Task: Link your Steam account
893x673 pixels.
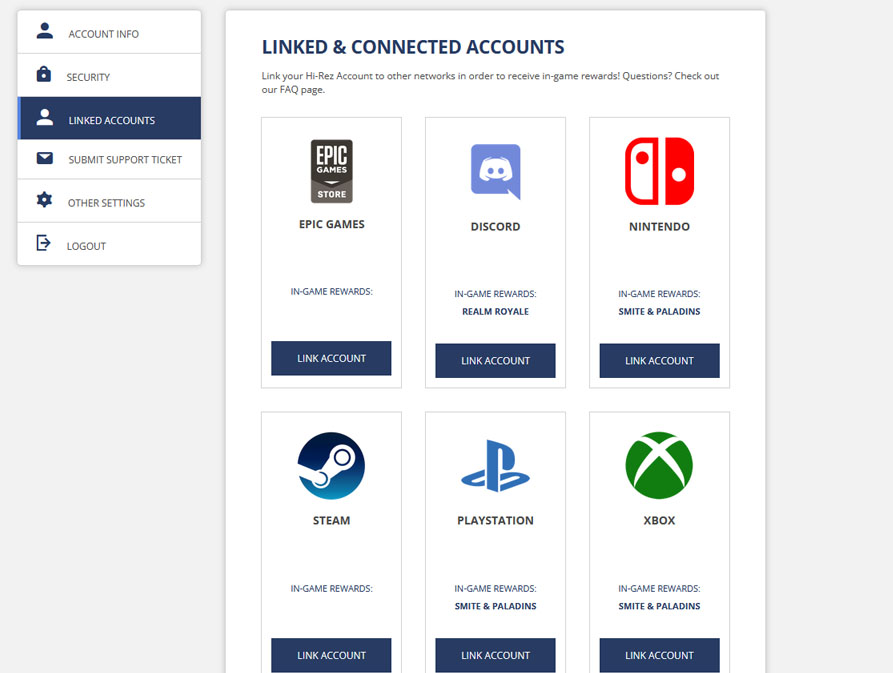Action: point(331,655)
